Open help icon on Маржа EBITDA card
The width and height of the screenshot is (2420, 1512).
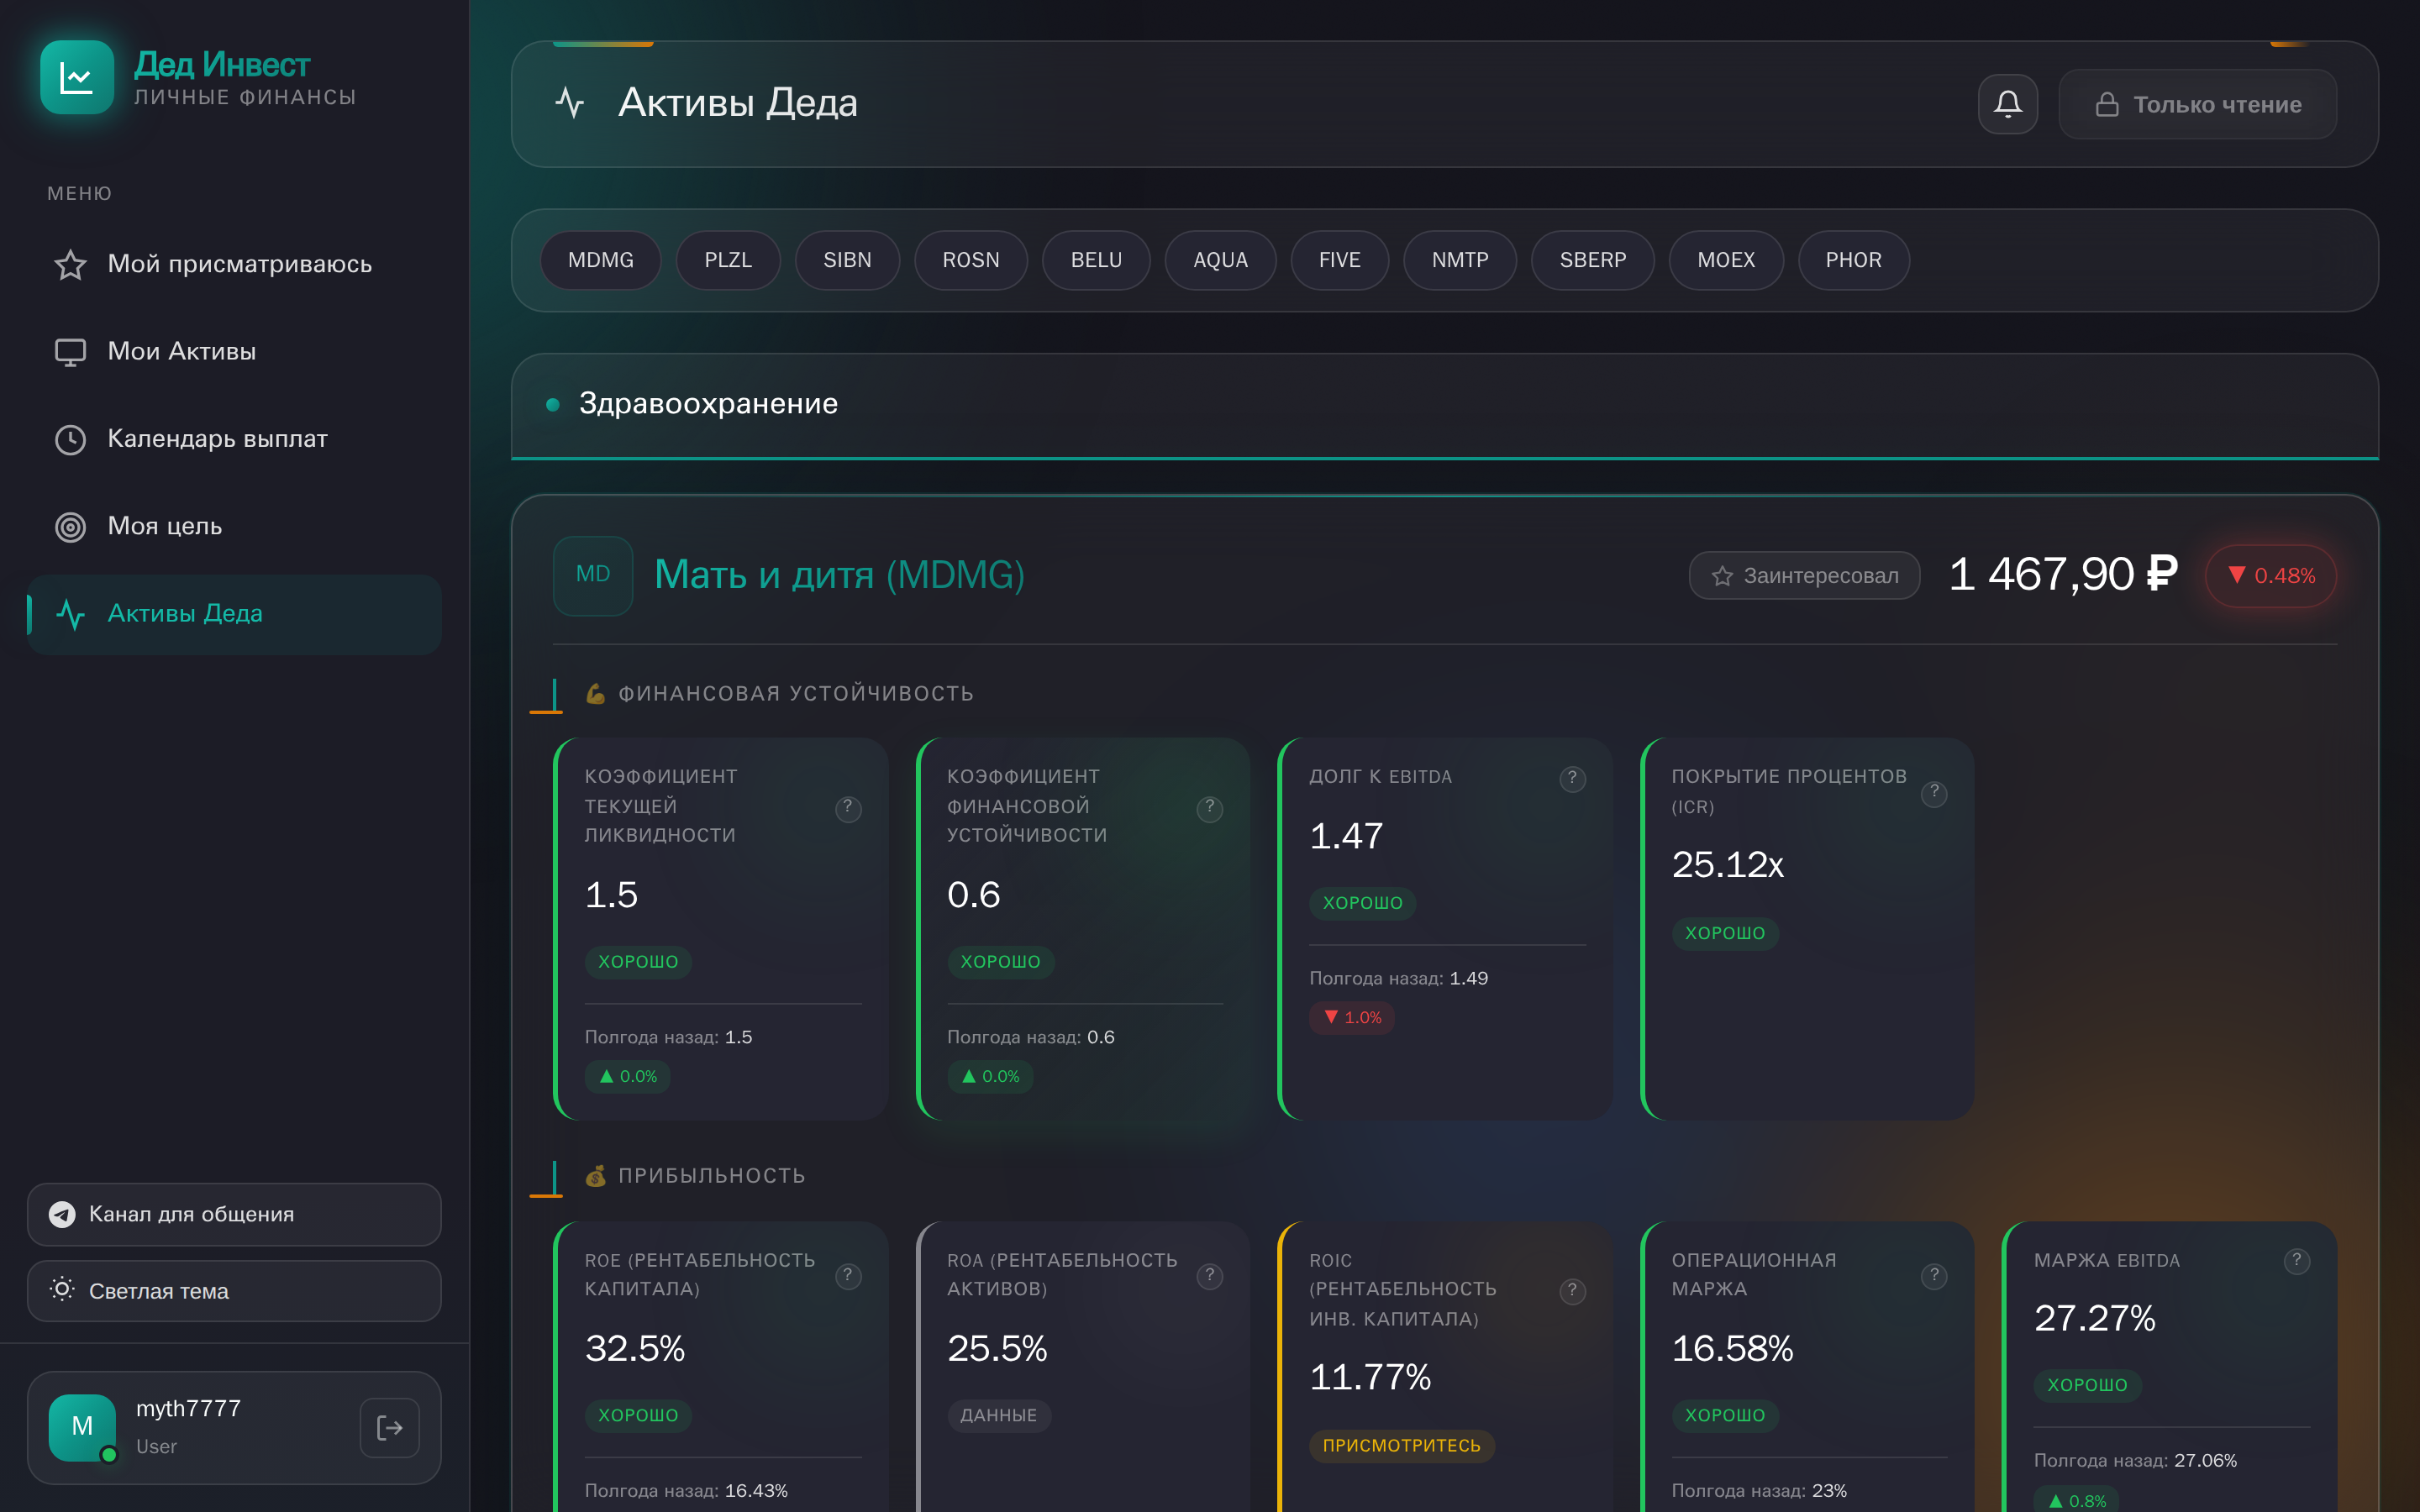(2296, 1260)
